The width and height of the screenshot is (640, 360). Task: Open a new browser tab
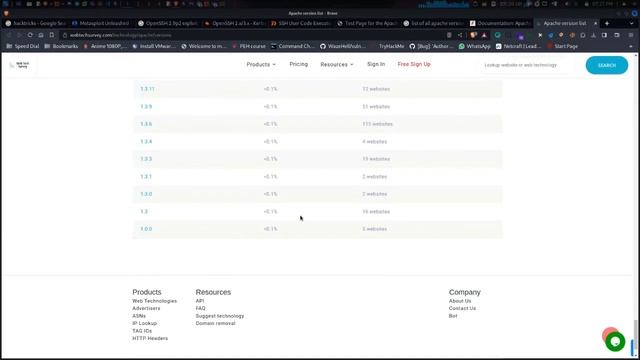(607, 24)
